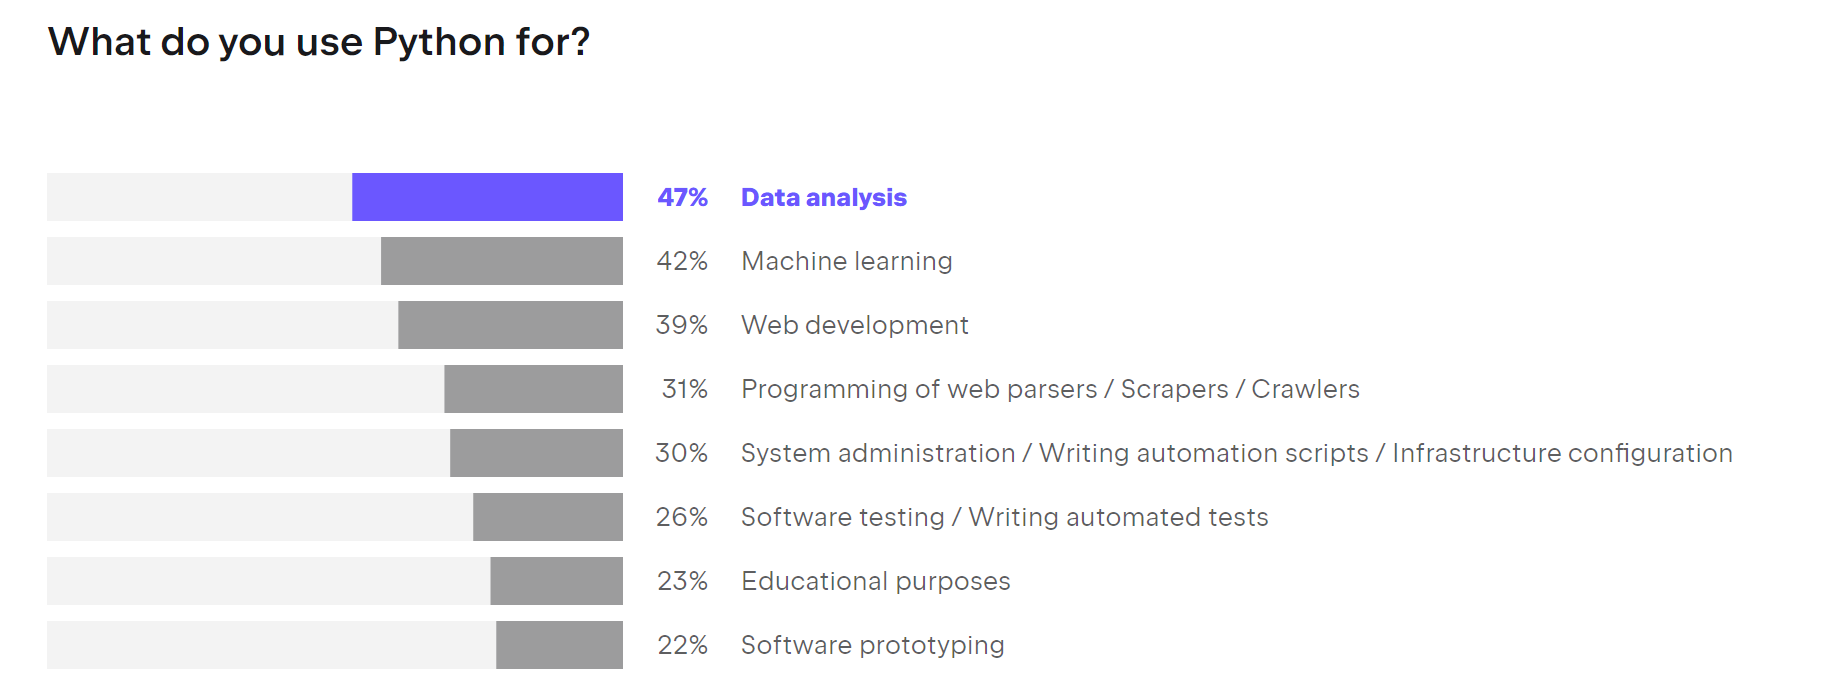
Task: Select the Educational purposes bar segment
Action: pyautogui.click(x=556, y=581)
